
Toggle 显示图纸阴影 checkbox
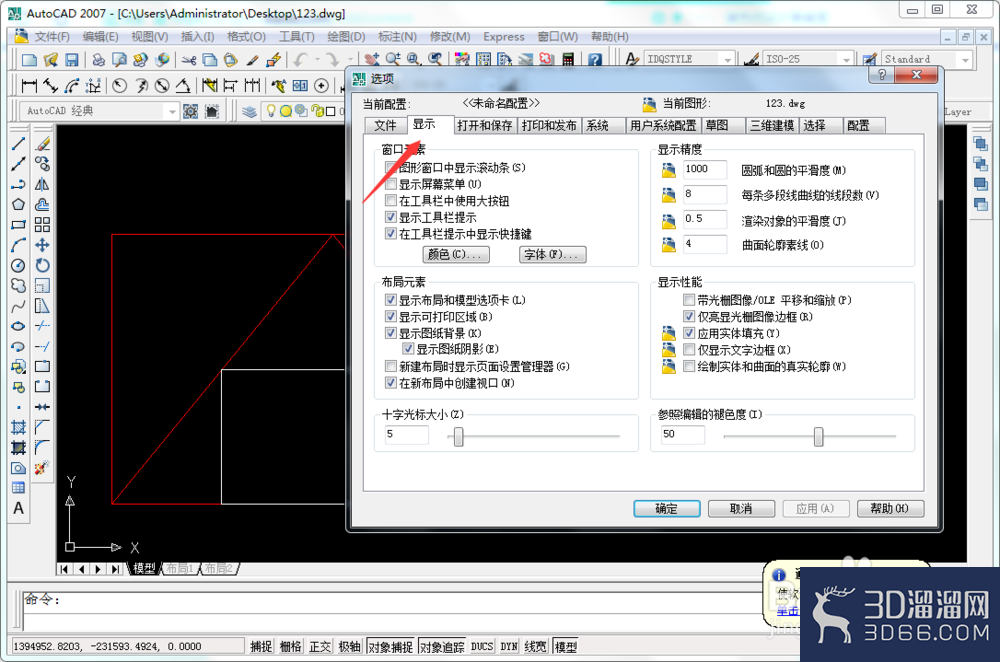(x=408, y=349)
